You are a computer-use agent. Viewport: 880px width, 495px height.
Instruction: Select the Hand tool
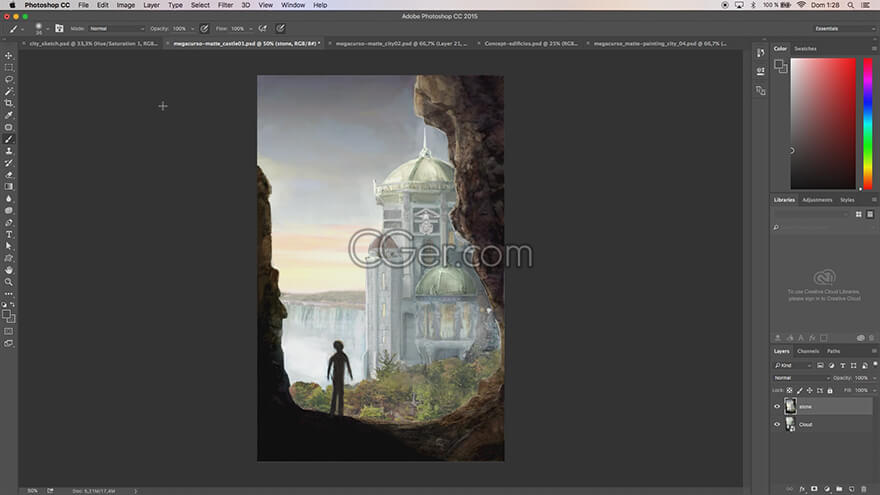click(x=8, y=270)
